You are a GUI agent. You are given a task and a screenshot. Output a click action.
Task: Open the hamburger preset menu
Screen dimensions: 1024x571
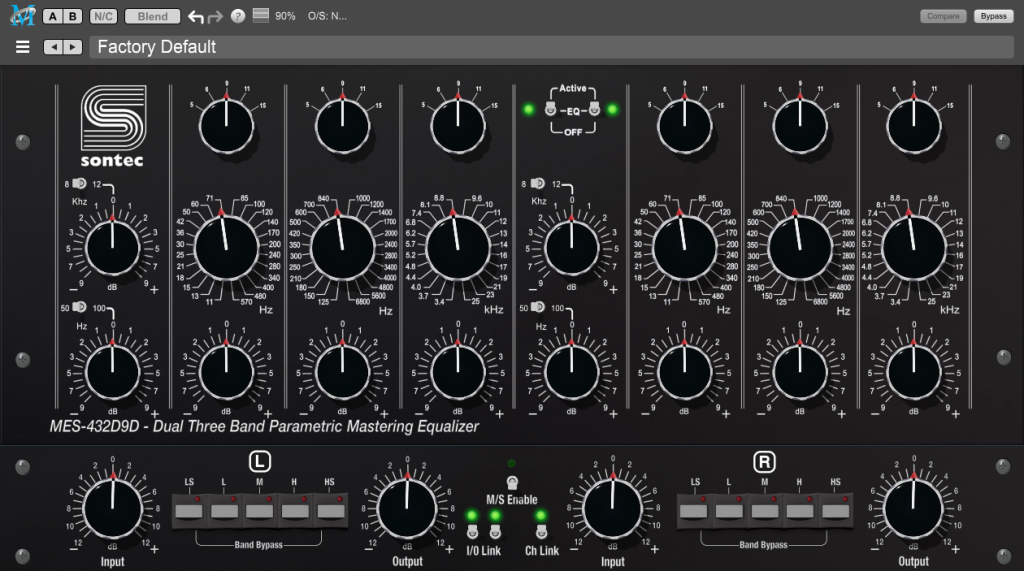(22, 47)
